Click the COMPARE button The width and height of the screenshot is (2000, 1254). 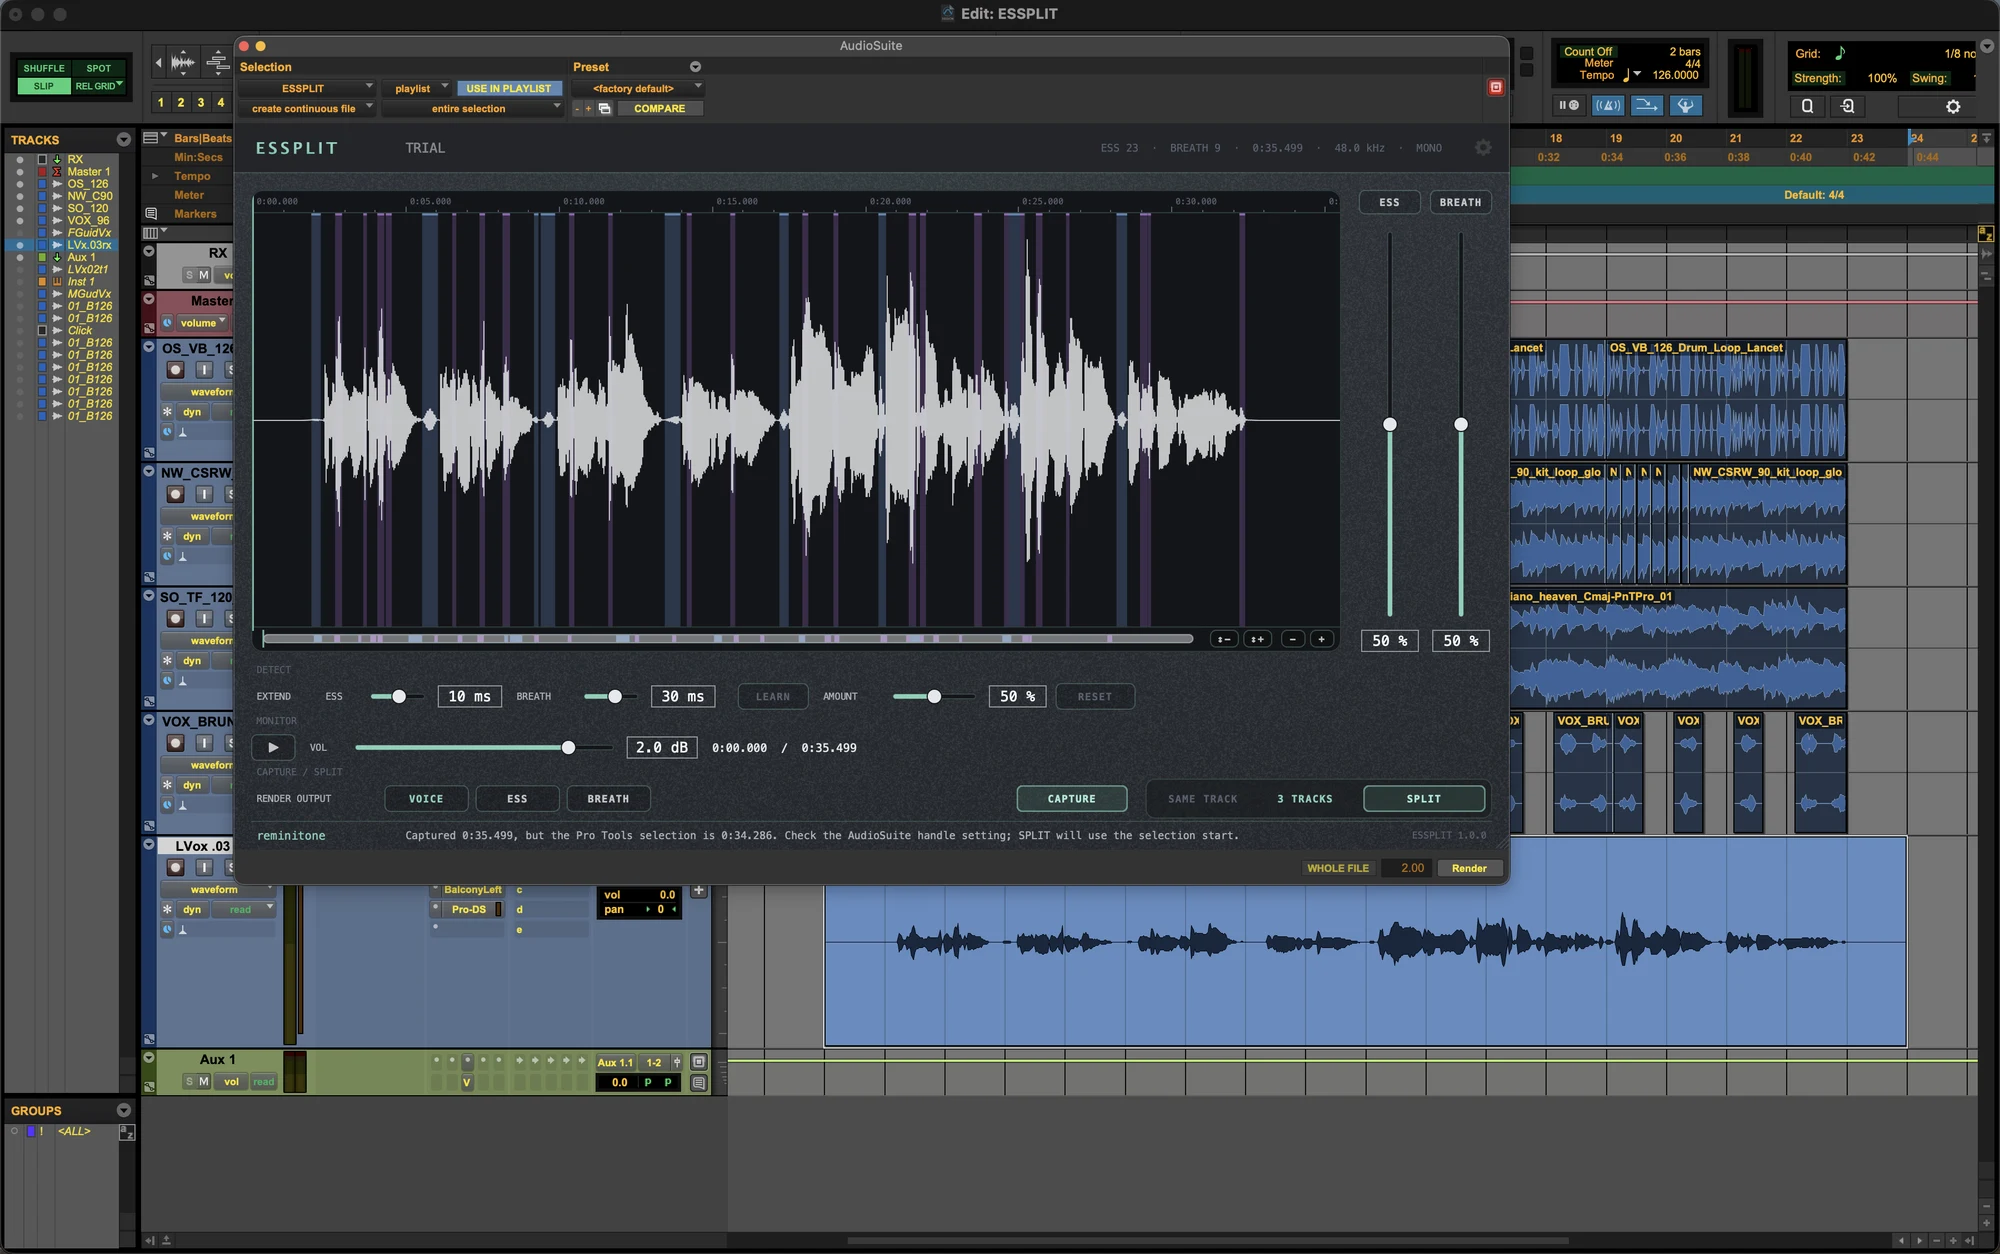coord(660,108)
